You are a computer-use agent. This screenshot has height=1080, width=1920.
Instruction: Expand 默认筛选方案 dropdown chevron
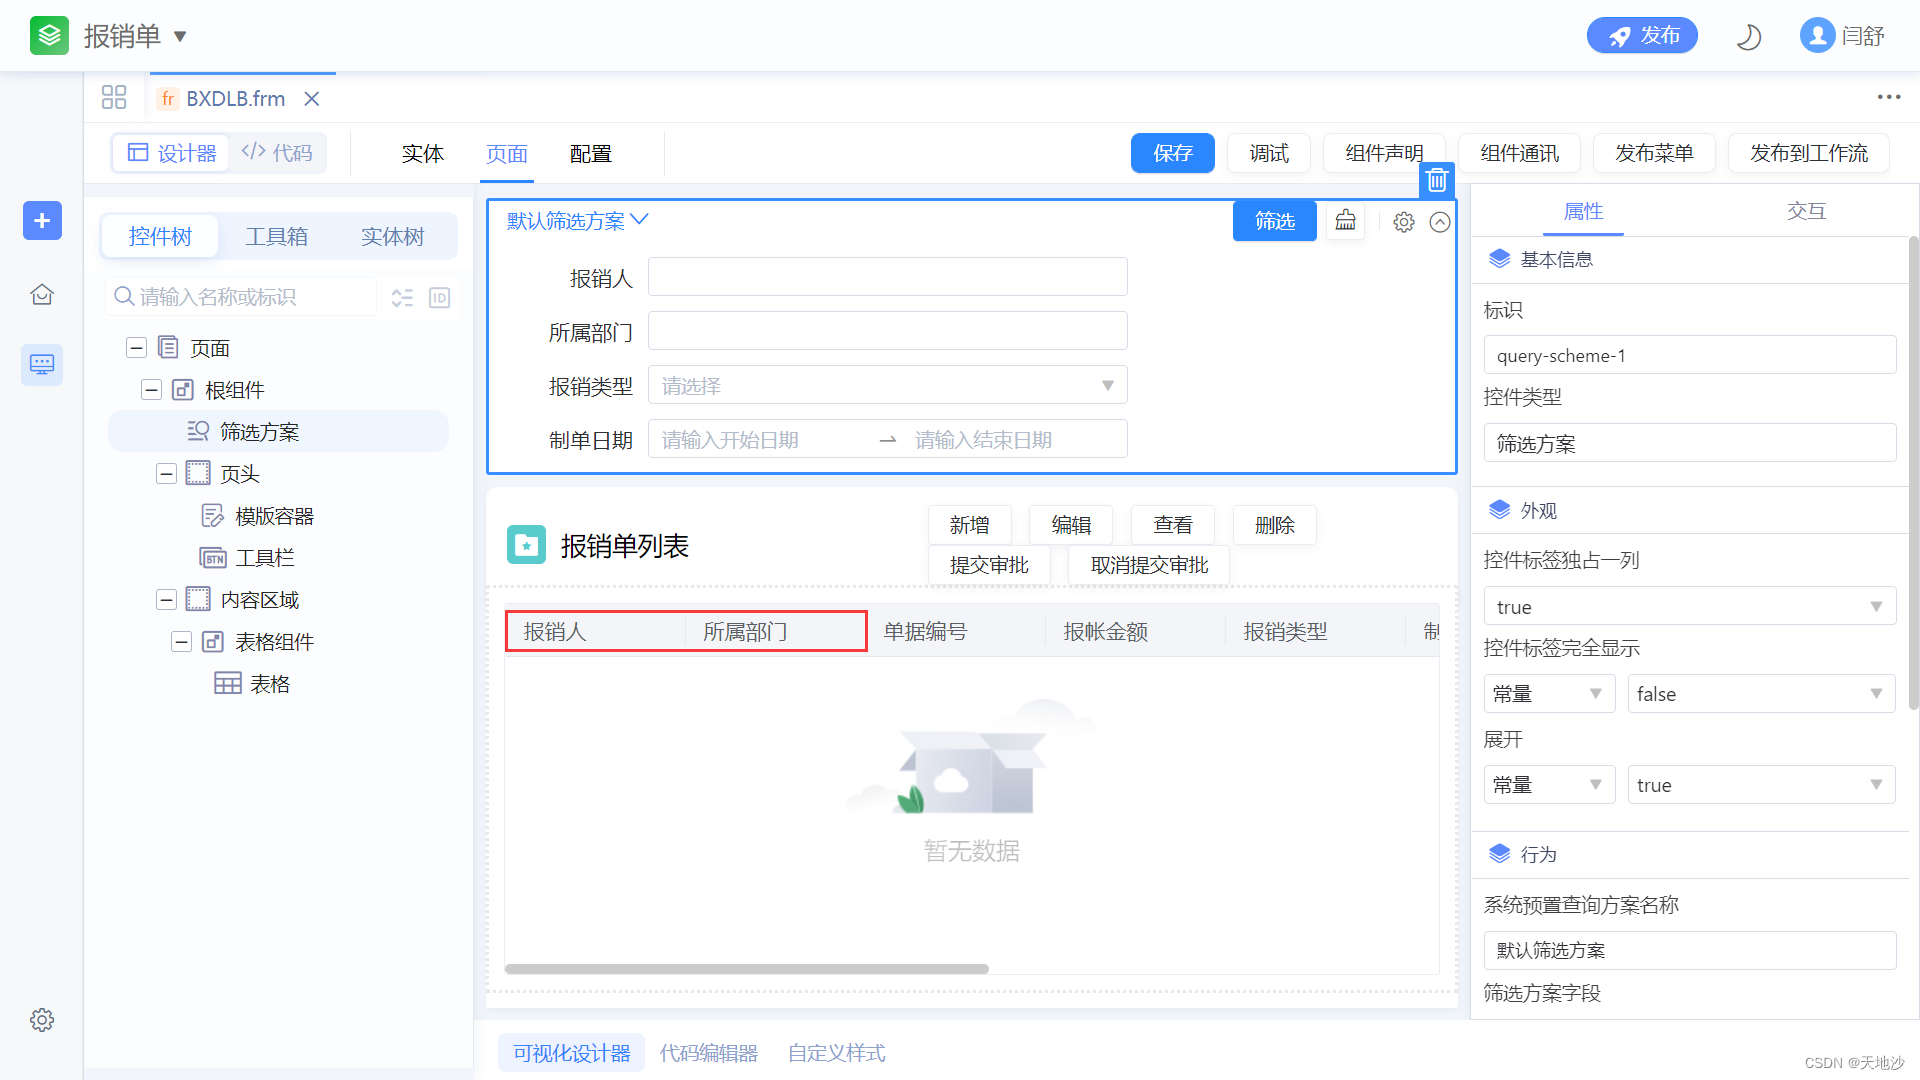click(640, 219)
